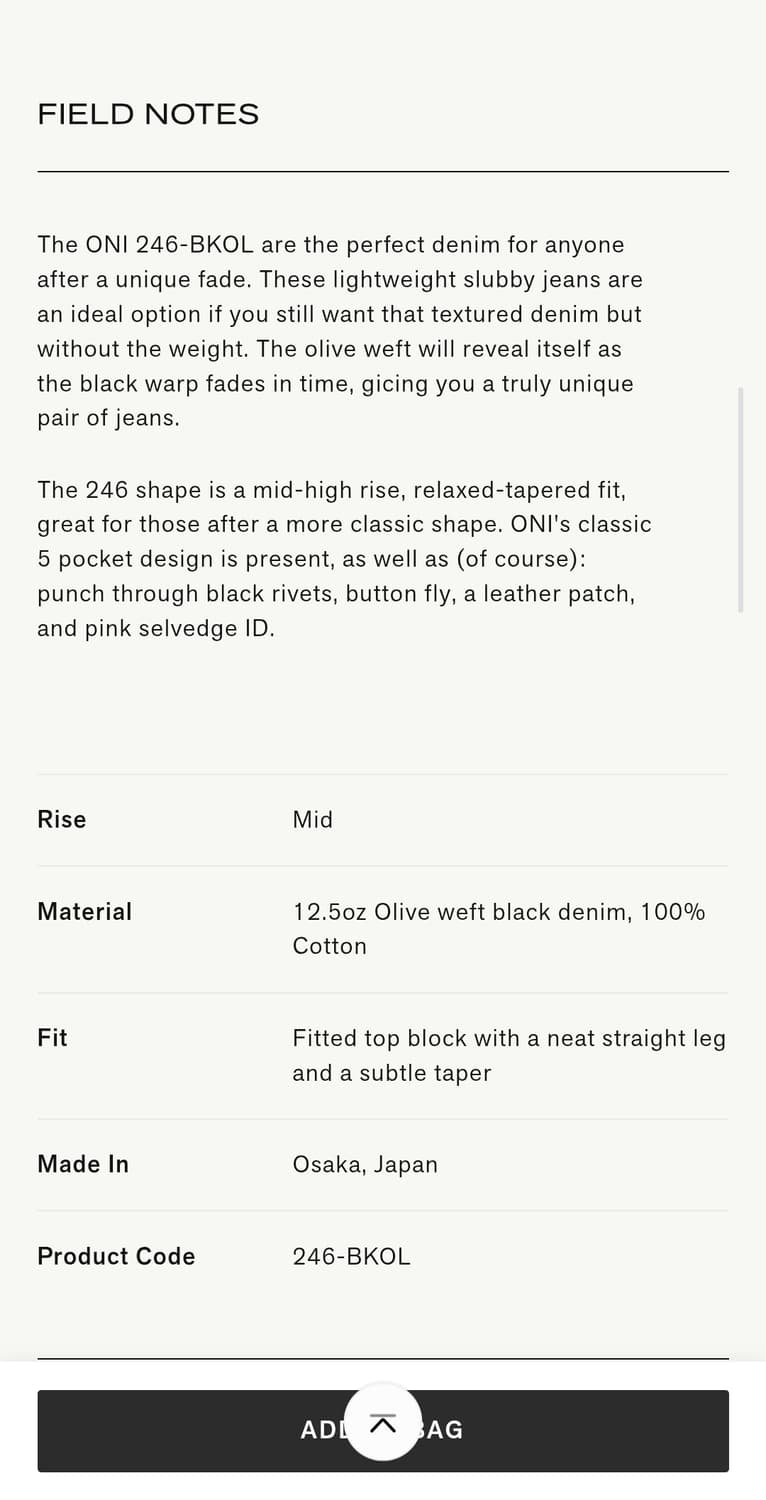Collapse the Fit description row
The height and width of the screenshot is (1500, 766).
pos(383,1055)
